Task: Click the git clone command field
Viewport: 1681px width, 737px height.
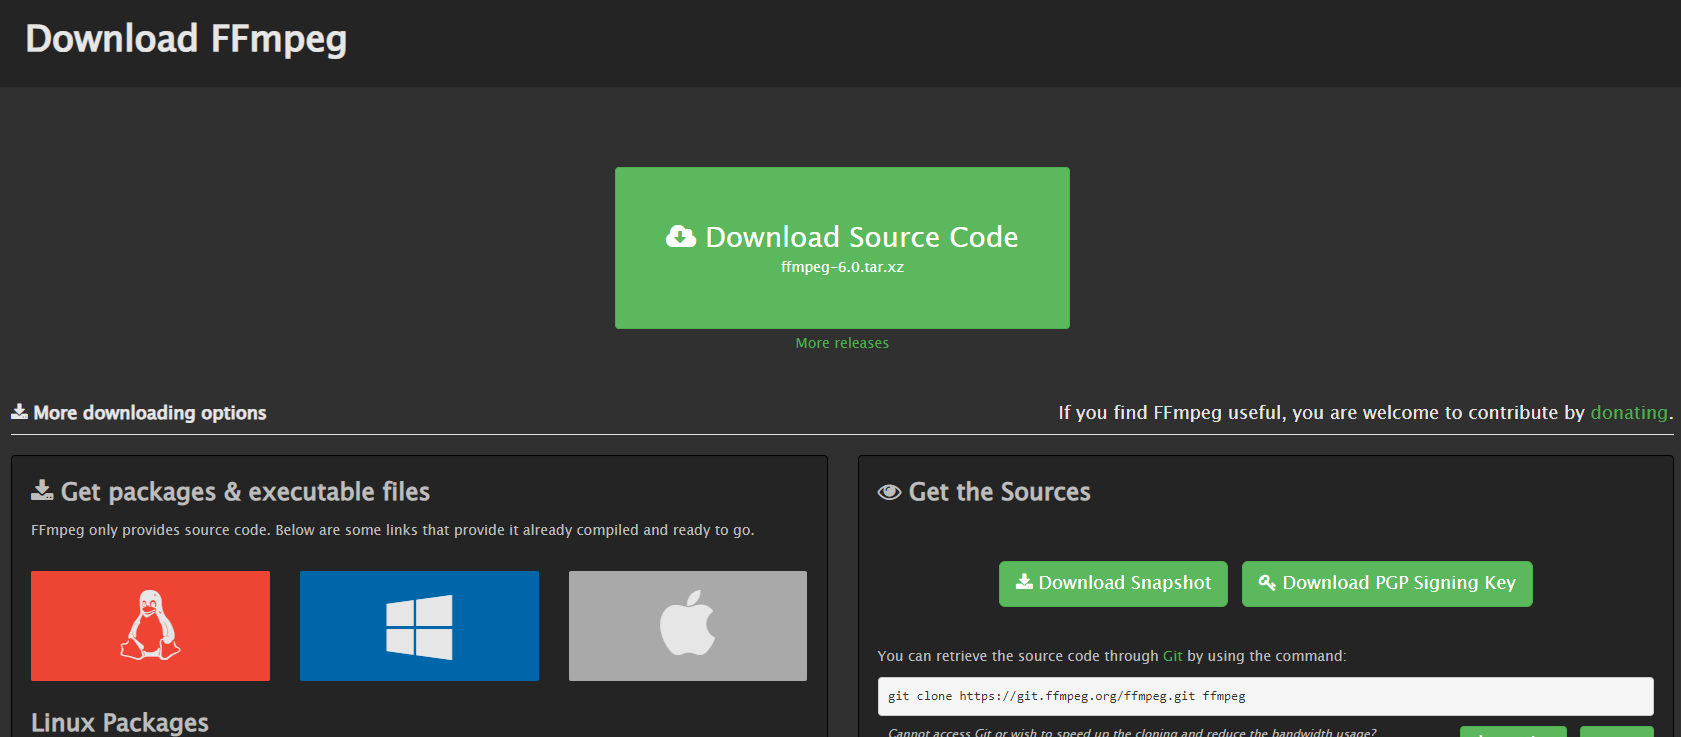Action: coord(1266,696)
